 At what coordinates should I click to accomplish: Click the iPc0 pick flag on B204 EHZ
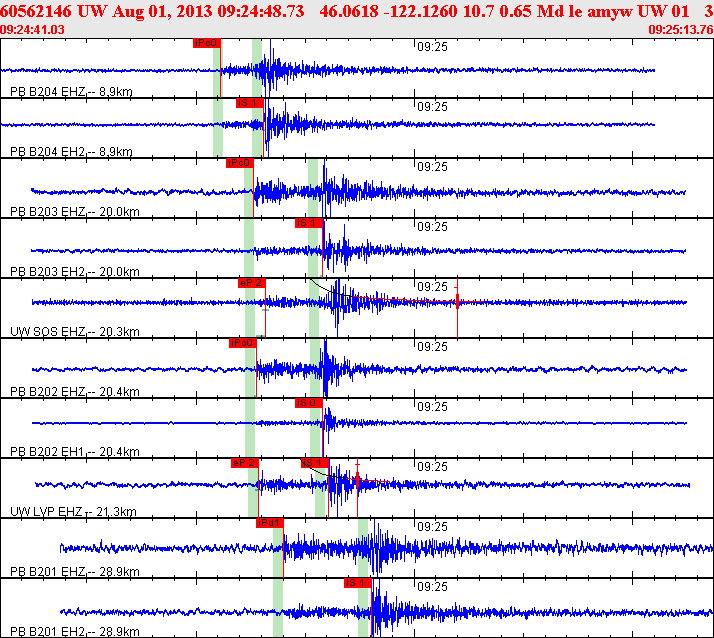point(207,43)
